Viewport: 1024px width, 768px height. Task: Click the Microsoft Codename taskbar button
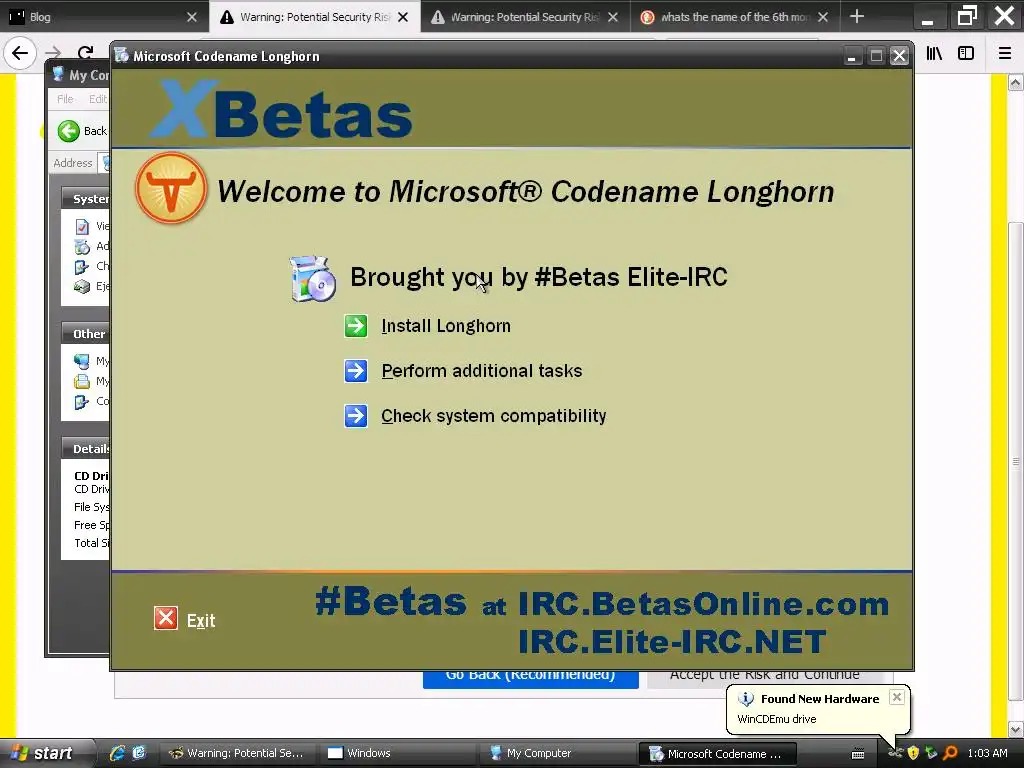point(717,753)
